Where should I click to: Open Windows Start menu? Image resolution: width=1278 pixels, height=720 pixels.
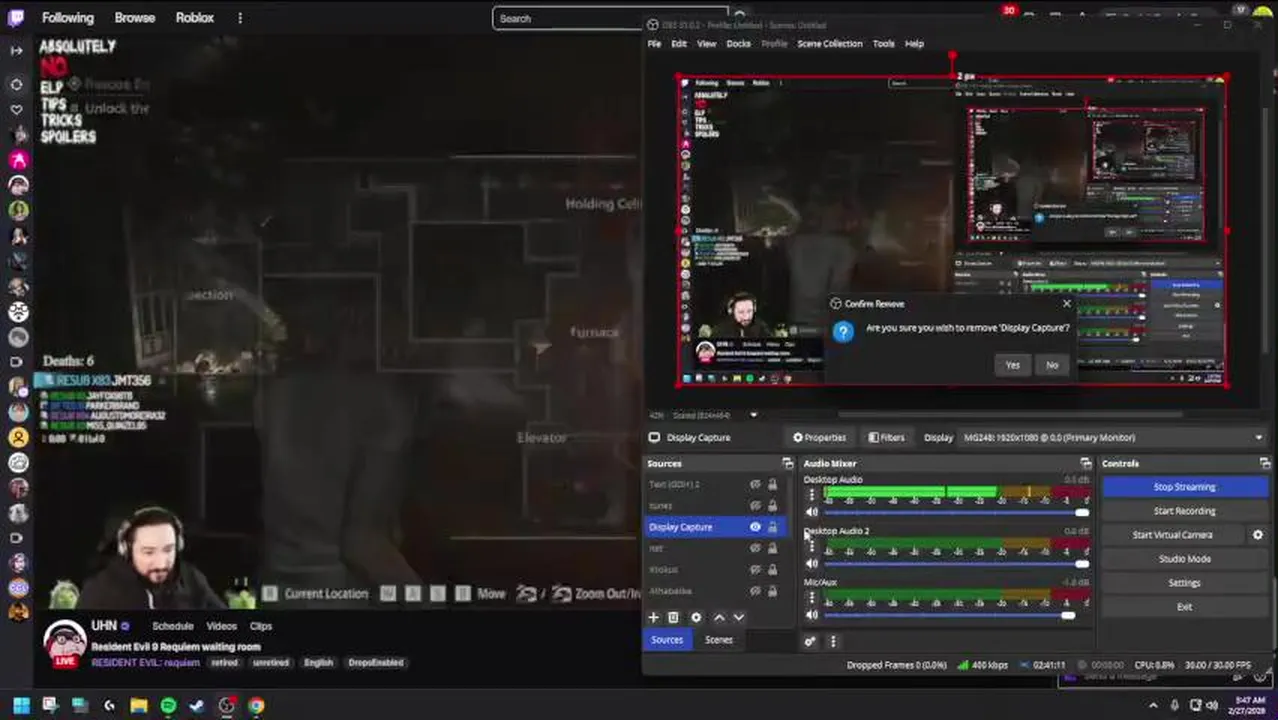21,706
